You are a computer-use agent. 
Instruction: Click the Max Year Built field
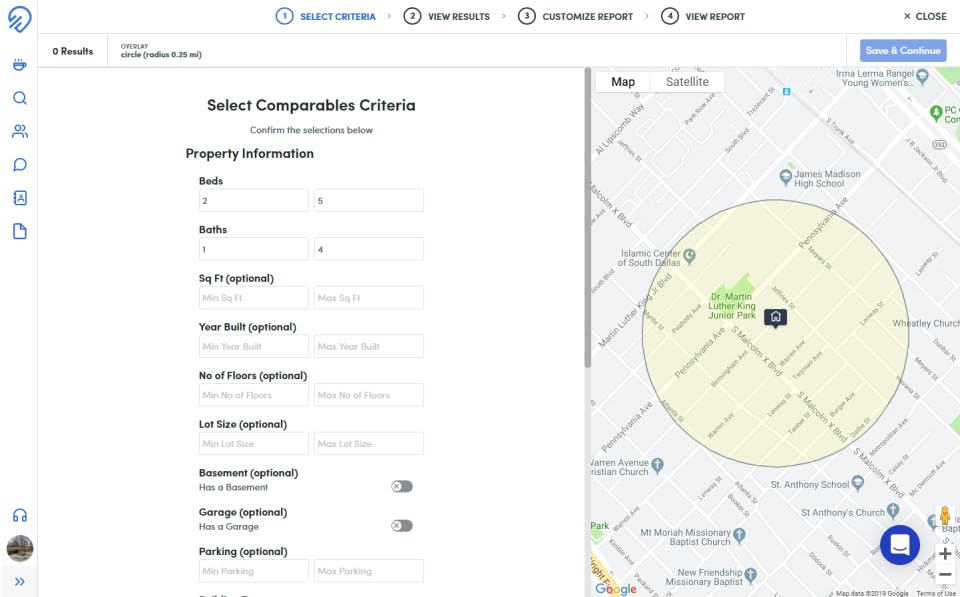coord(368,347)
